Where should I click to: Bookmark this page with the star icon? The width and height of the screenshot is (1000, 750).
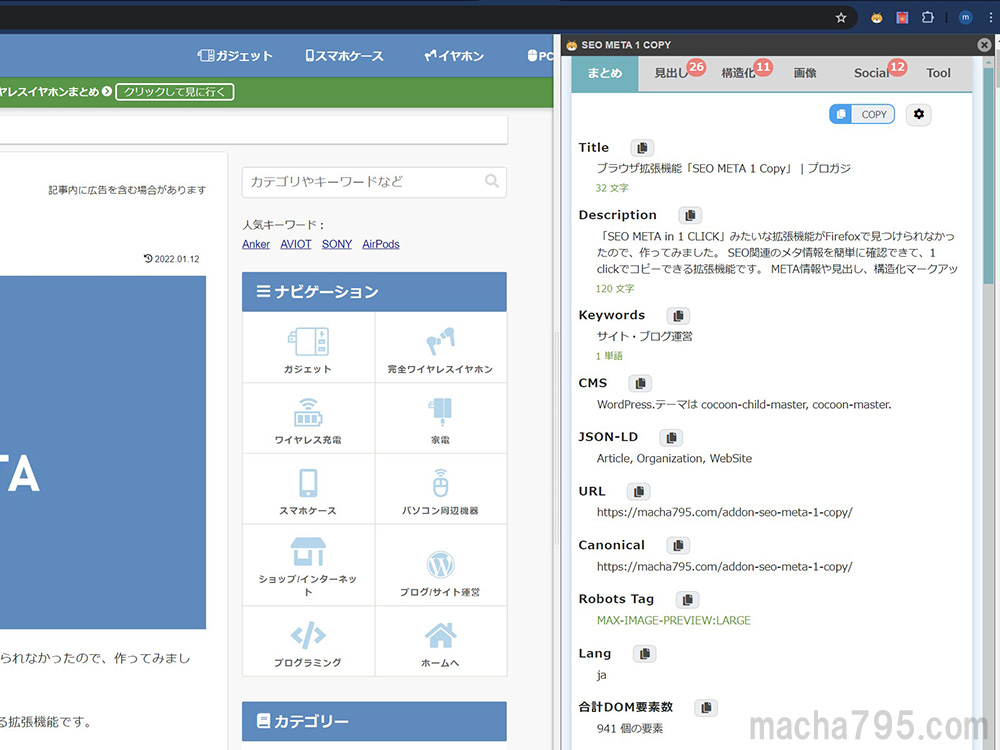841,18
